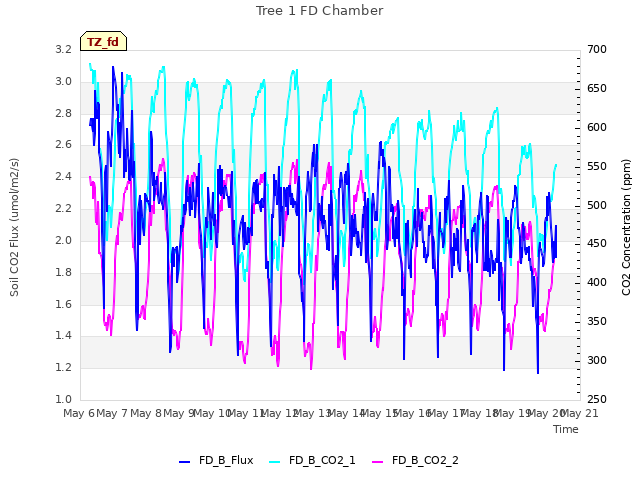Click the magenta FD_B_CO2_2 legend swatch
Image resolution: width=640 pixels, height=480 pixels.
tap(378, 462)
